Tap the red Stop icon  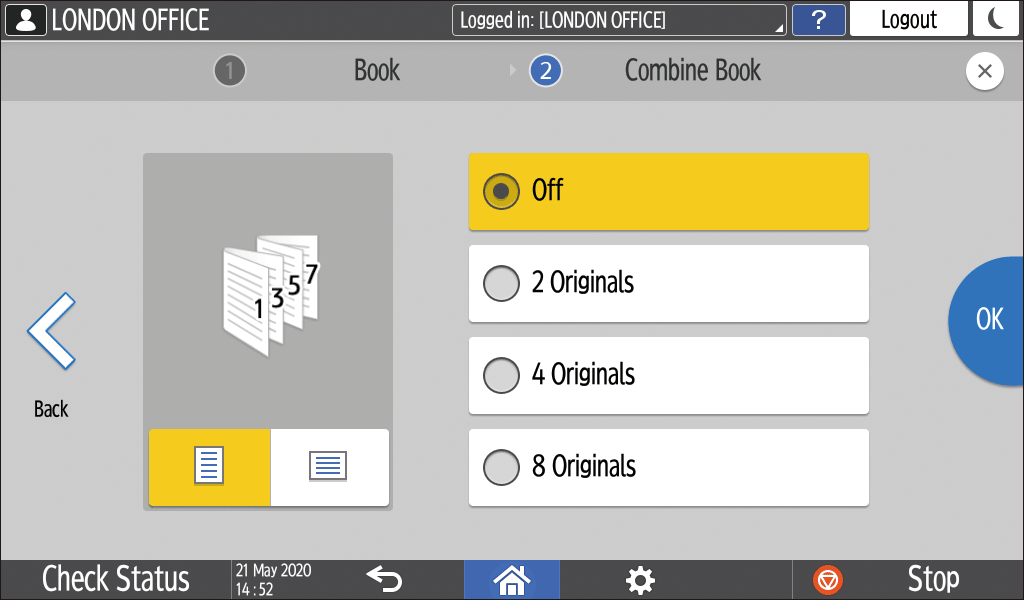pyautogui.click(x=828, y=579)
